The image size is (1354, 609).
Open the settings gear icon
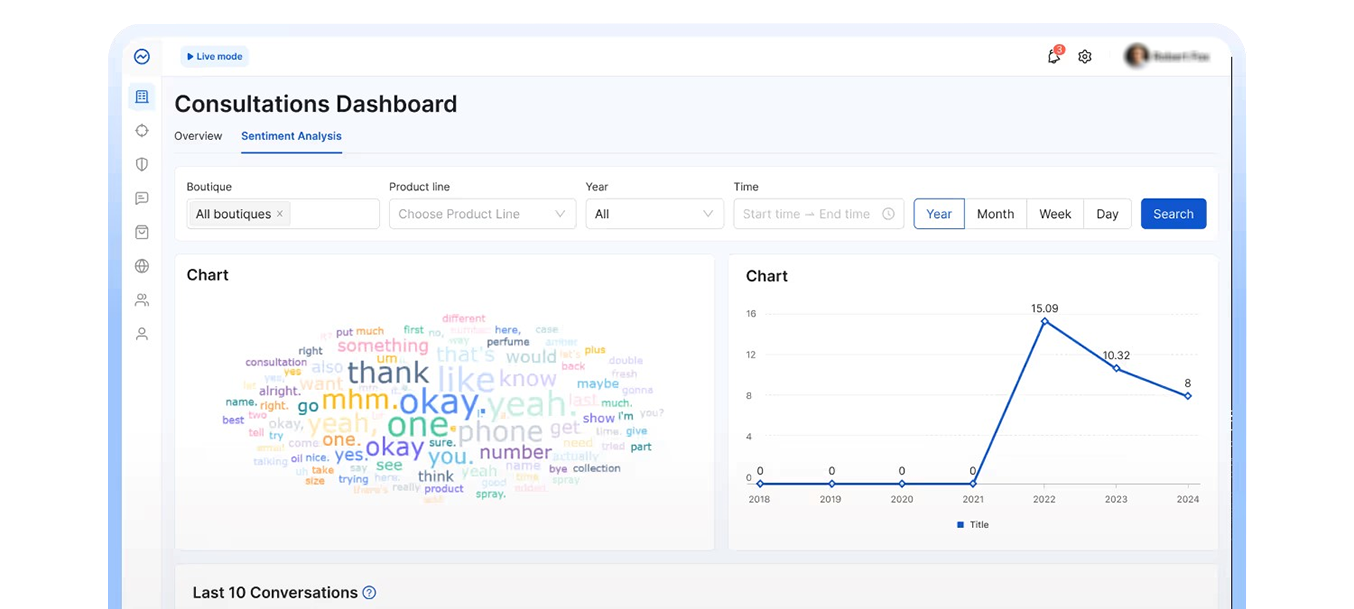click(x=1085, y=57)
